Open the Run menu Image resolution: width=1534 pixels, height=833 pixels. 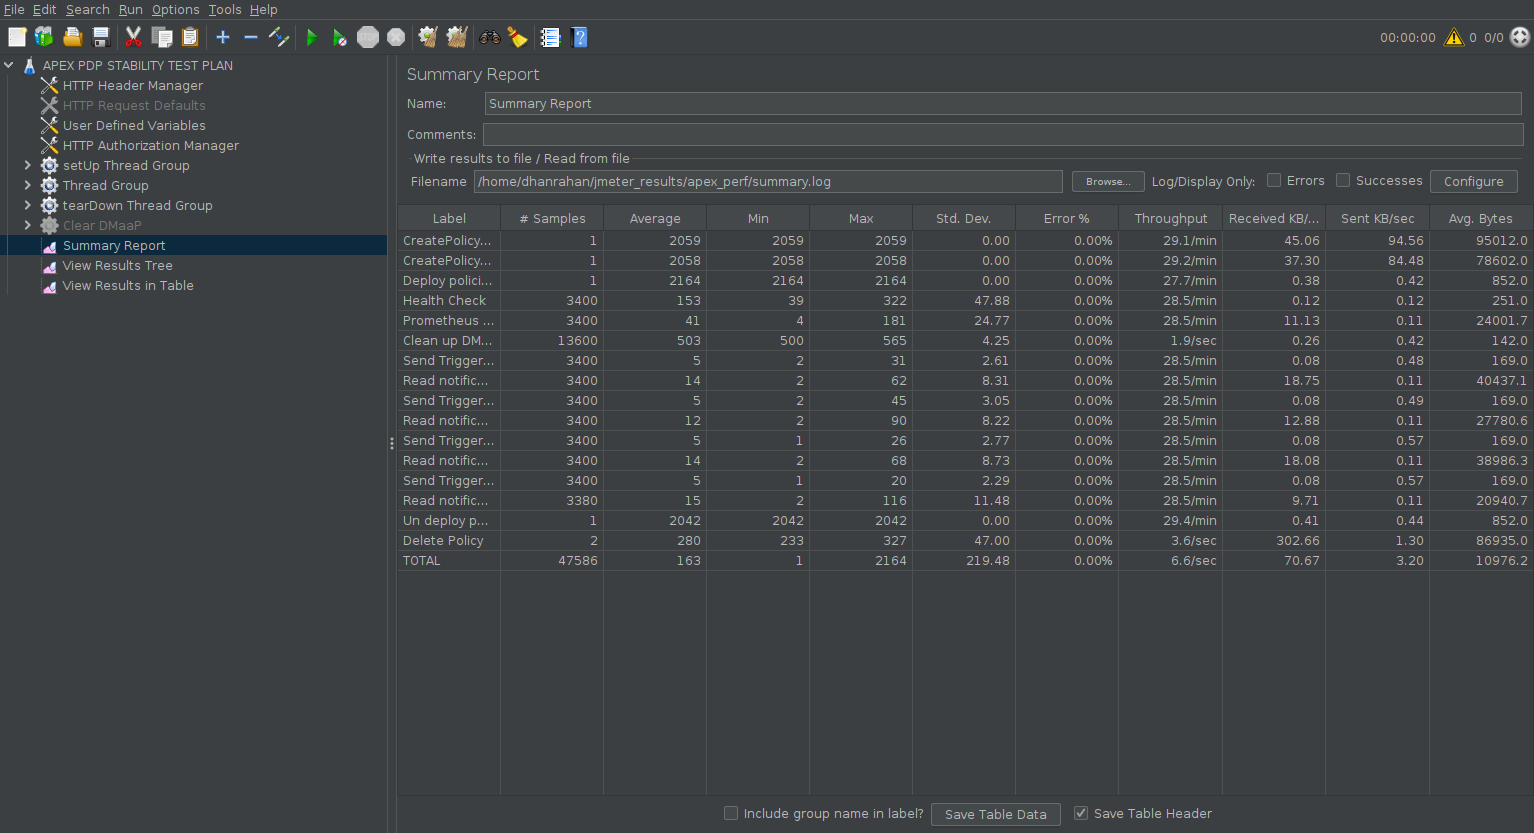(x=131, y=9)
